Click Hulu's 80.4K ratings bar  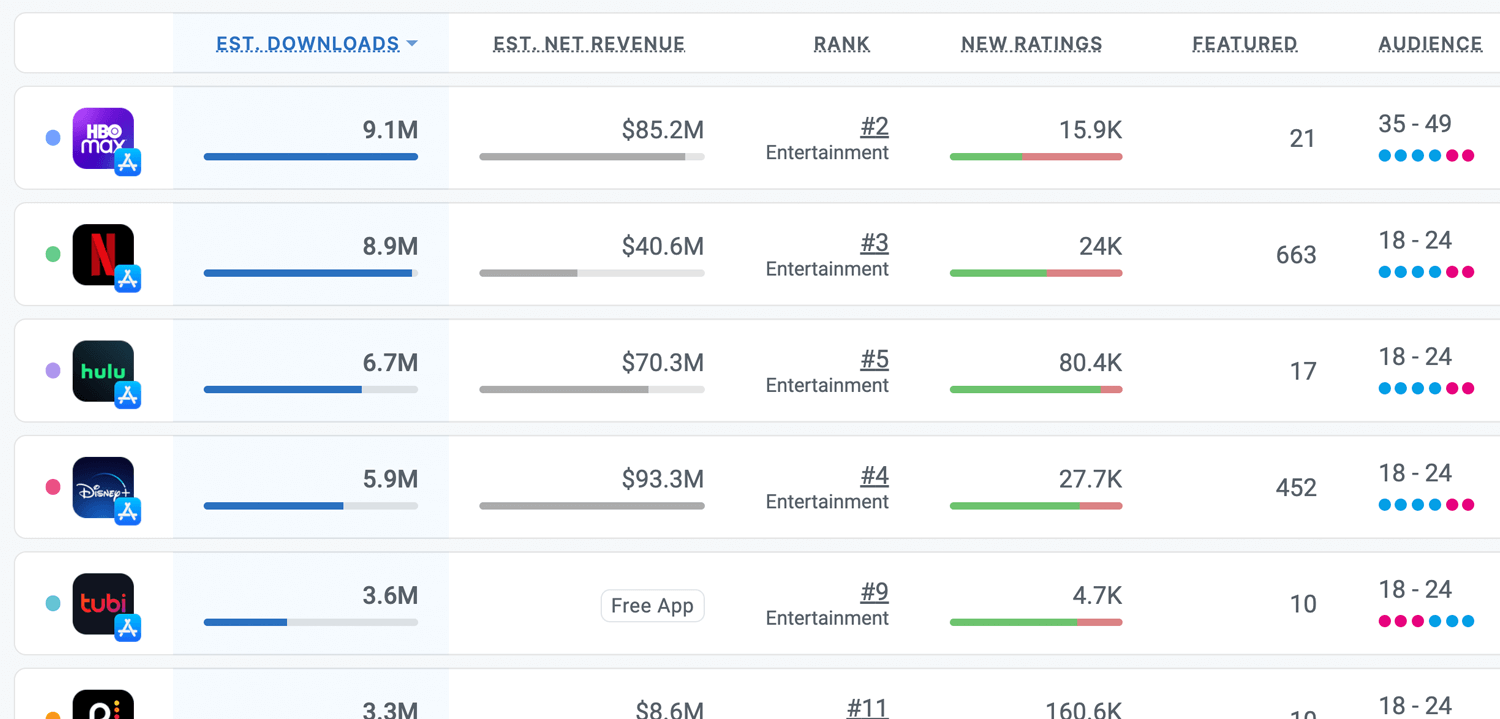click(x=1036, y=390)
